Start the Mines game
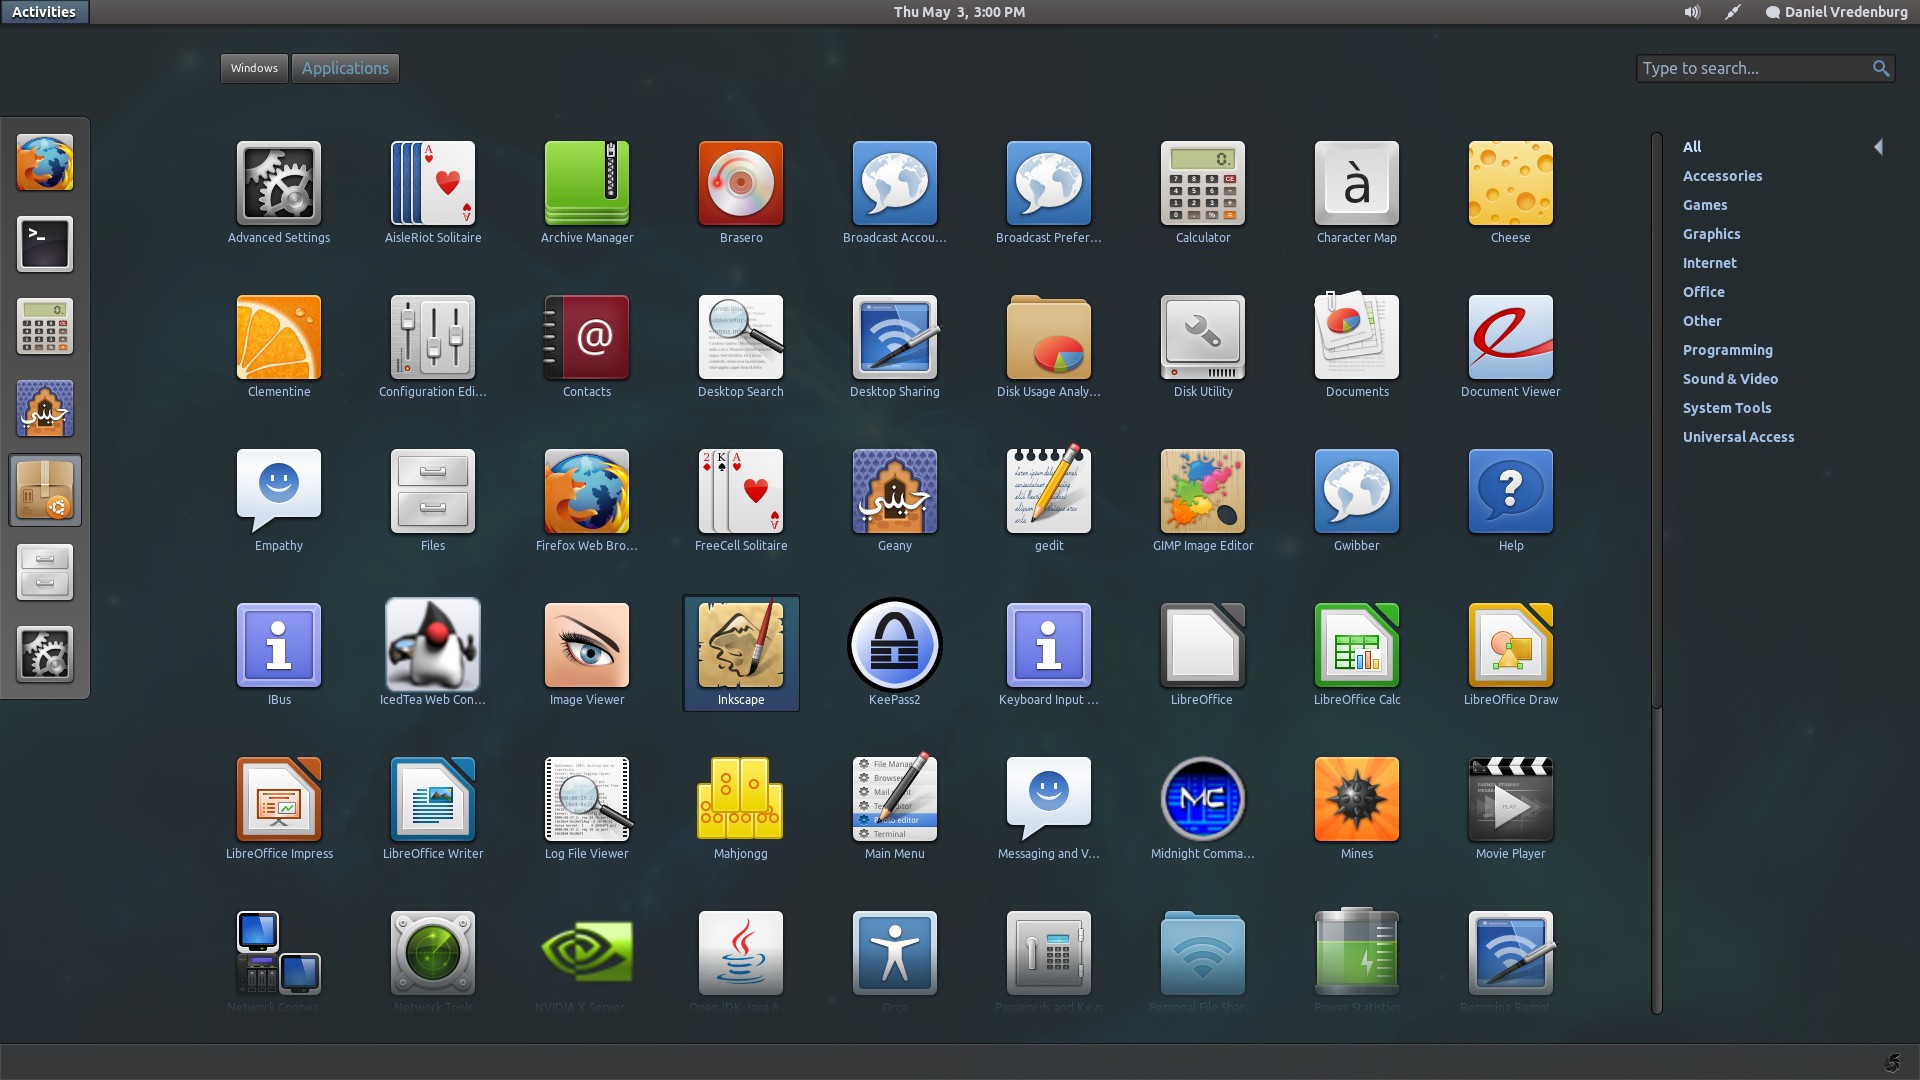The image size is (1920, 1080). (1356, 807)
